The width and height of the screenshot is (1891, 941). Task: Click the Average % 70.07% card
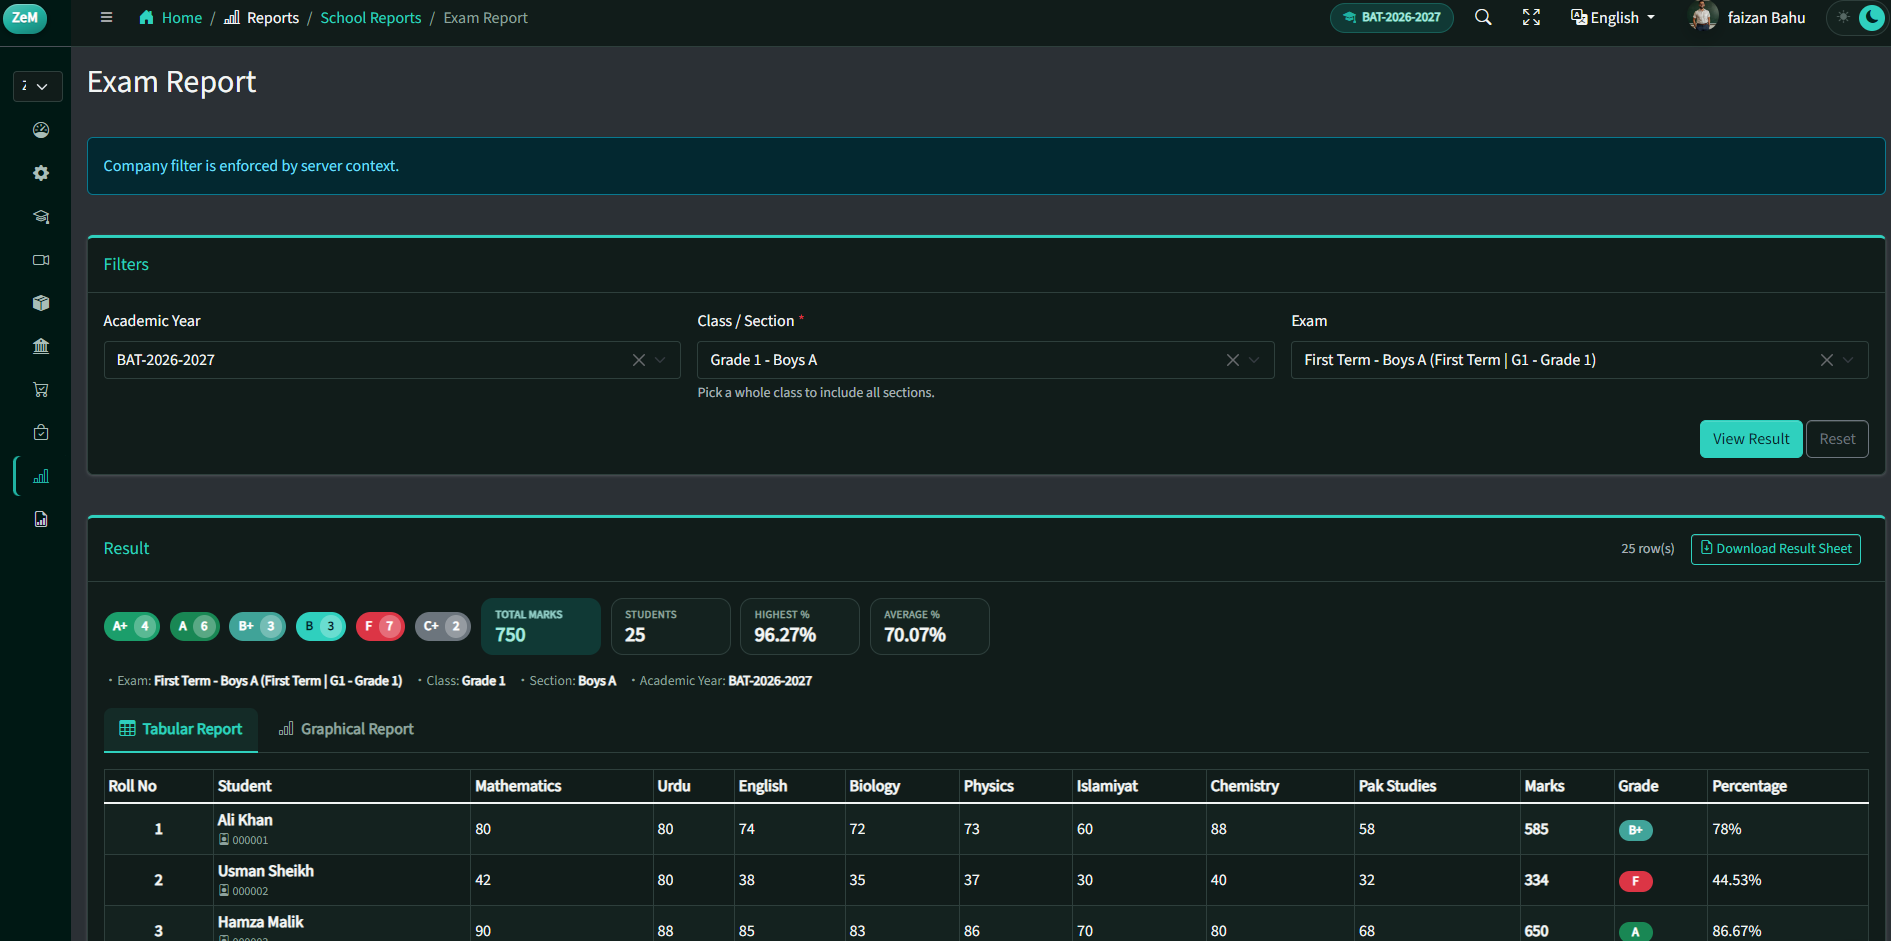(x=930, y=627)
